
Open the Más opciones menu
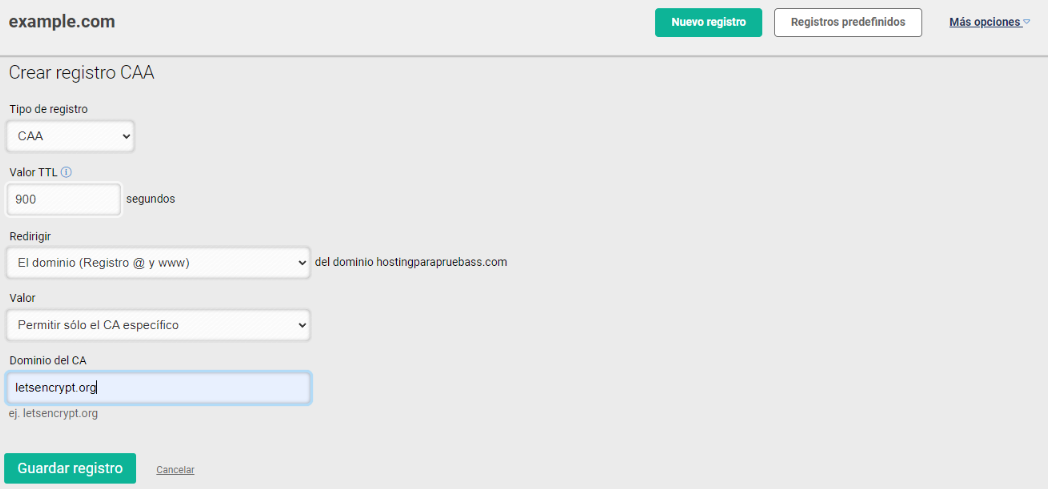point(984,22)
